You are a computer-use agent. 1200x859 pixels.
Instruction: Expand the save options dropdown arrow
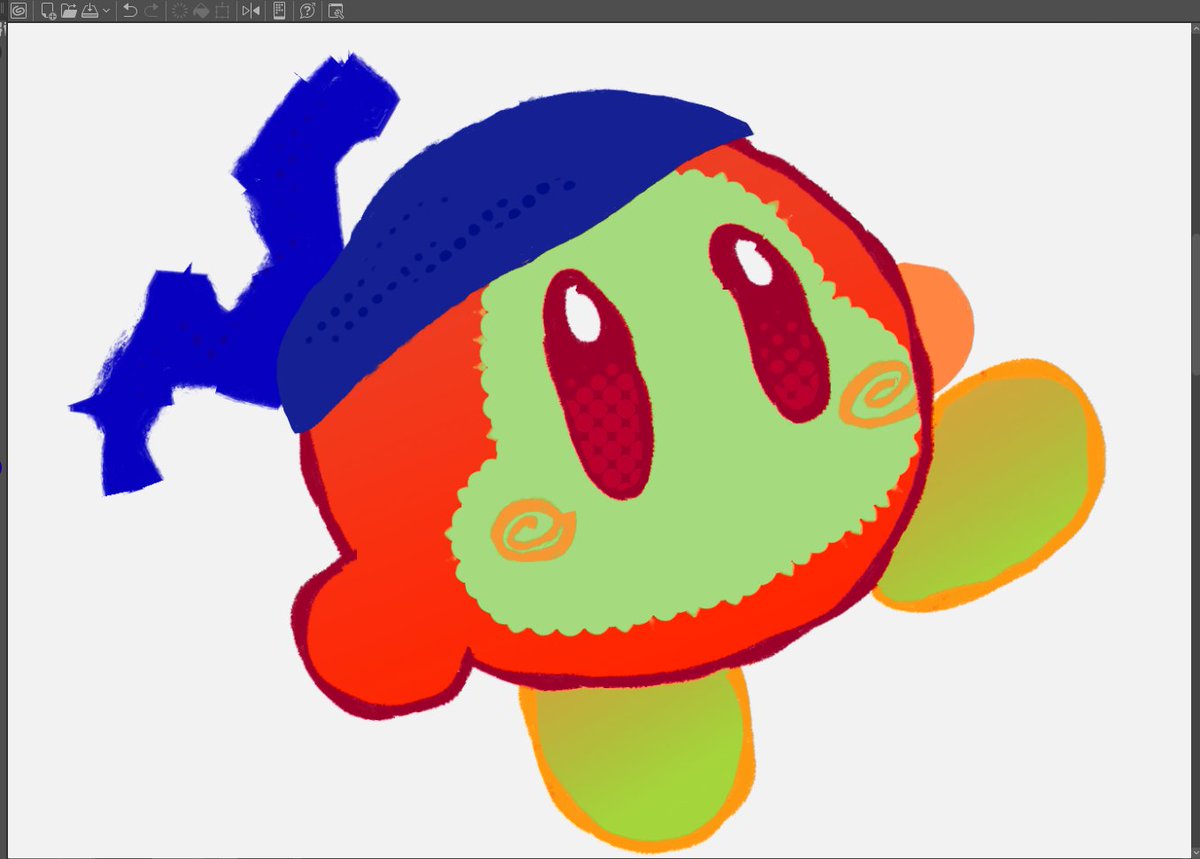click(106, 11)
